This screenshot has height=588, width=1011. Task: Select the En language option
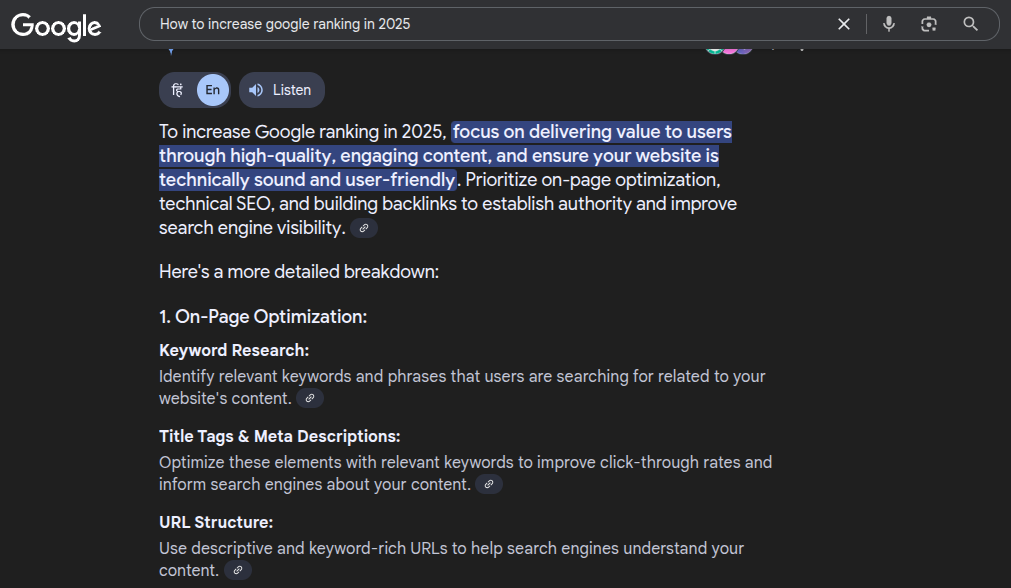(212, 90)
